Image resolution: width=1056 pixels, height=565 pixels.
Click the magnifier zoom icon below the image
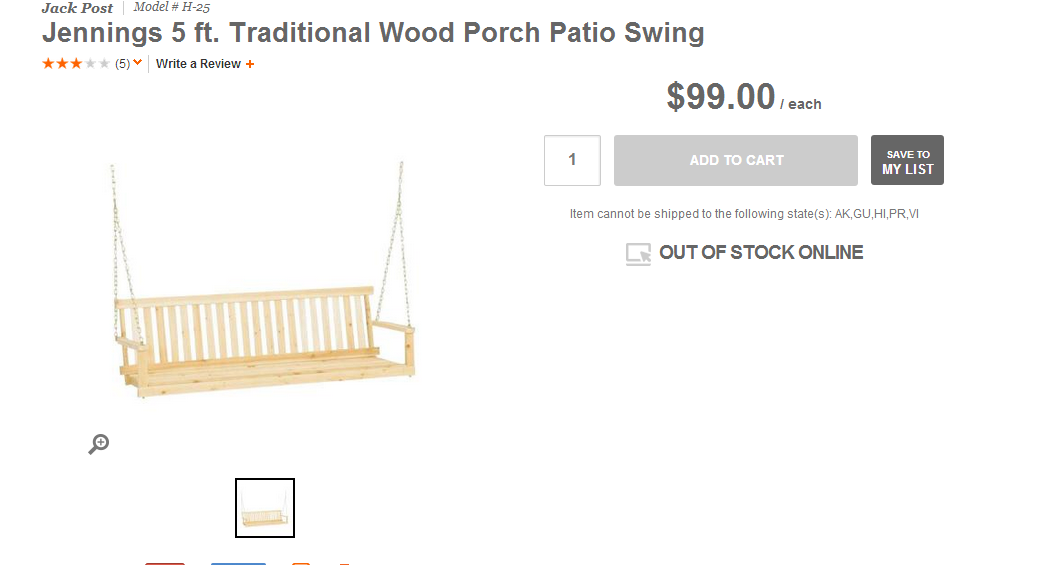(98, 444)
